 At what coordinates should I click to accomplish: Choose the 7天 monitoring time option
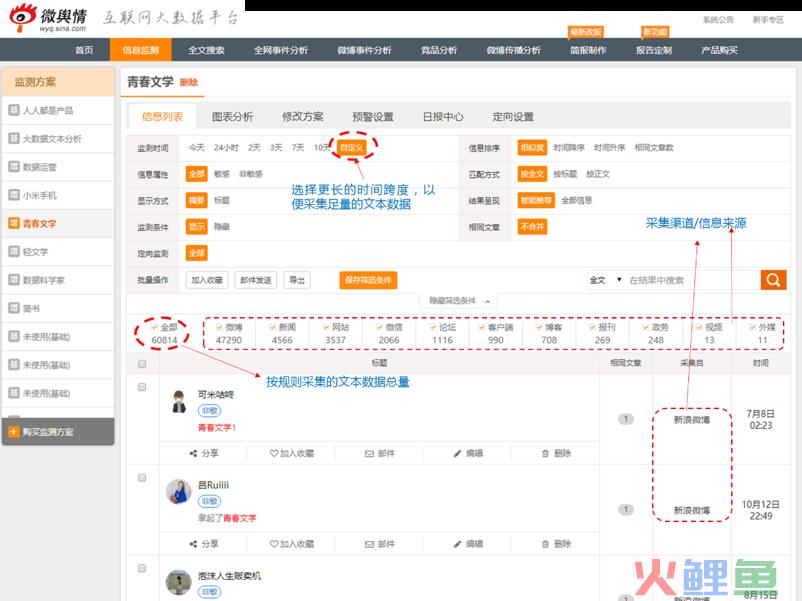click(x=298, y=147)
